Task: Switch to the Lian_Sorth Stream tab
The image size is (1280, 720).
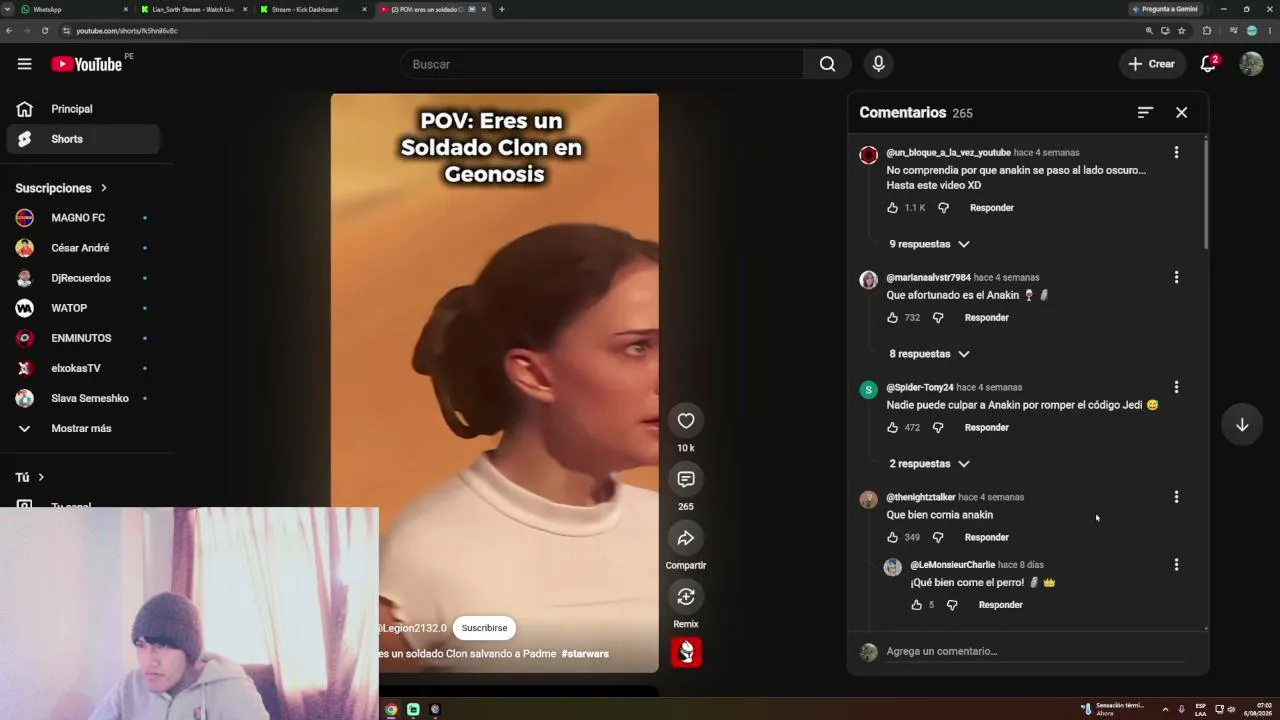Action: [x=193, y=9]
